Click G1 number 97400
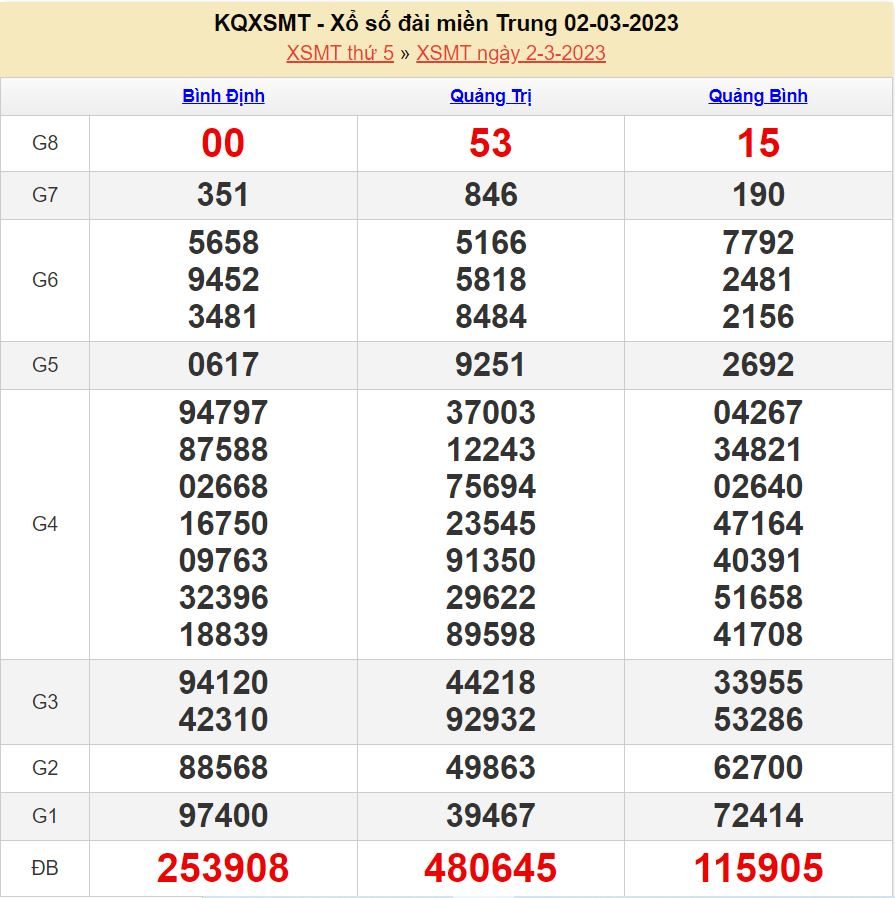The image size is (895, 898). [223, 816]
